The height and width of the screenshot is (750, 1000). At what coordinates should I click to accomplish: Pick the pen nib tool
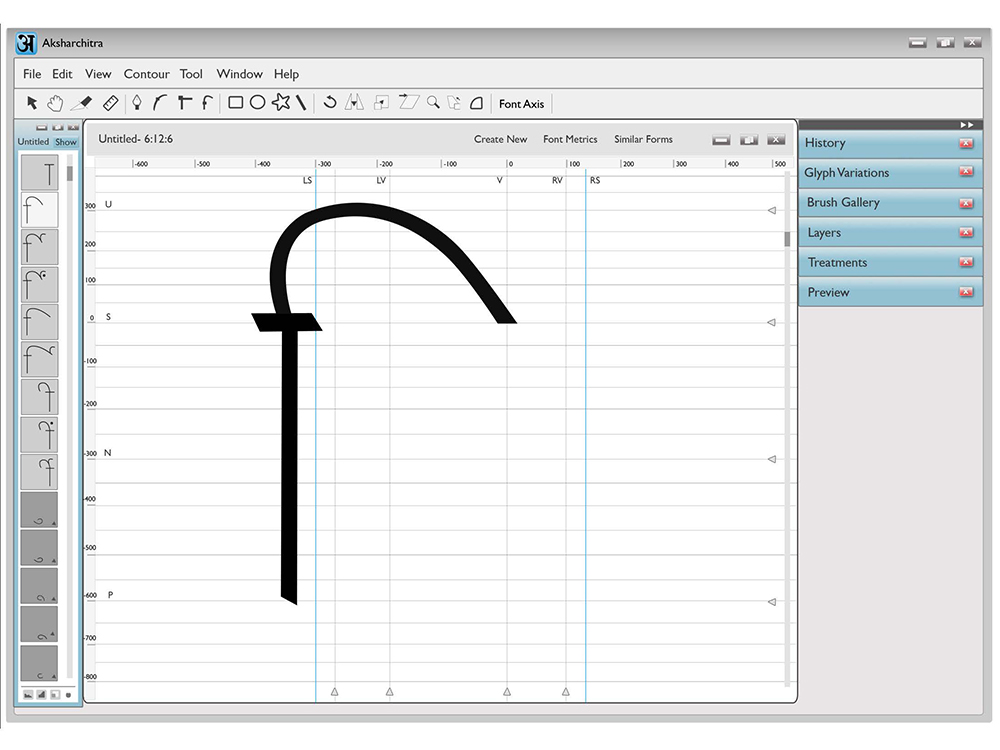136,103
